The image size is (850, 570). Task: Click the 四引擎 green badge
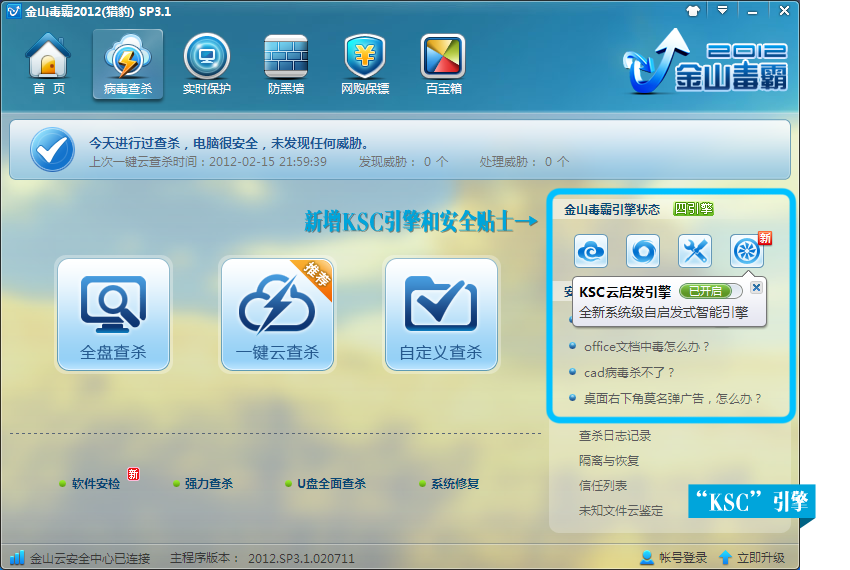point(693,209)
